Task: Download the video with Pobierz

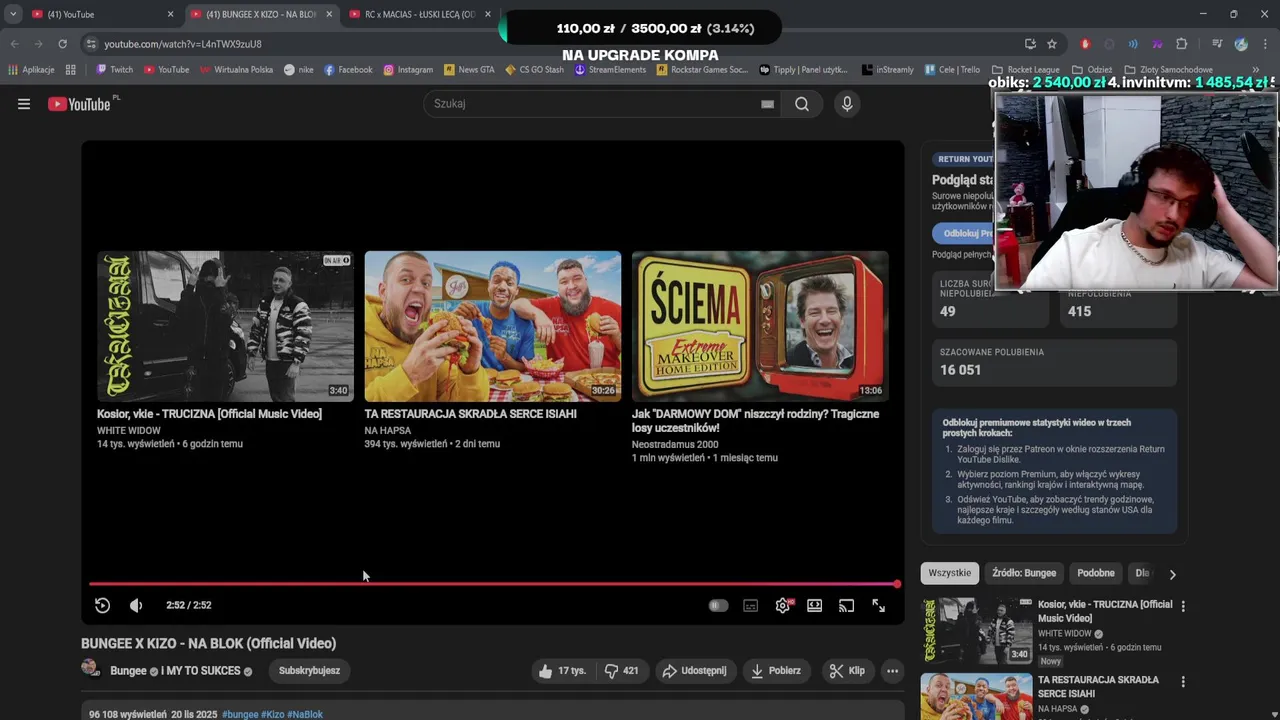Action: pos(777,671)
